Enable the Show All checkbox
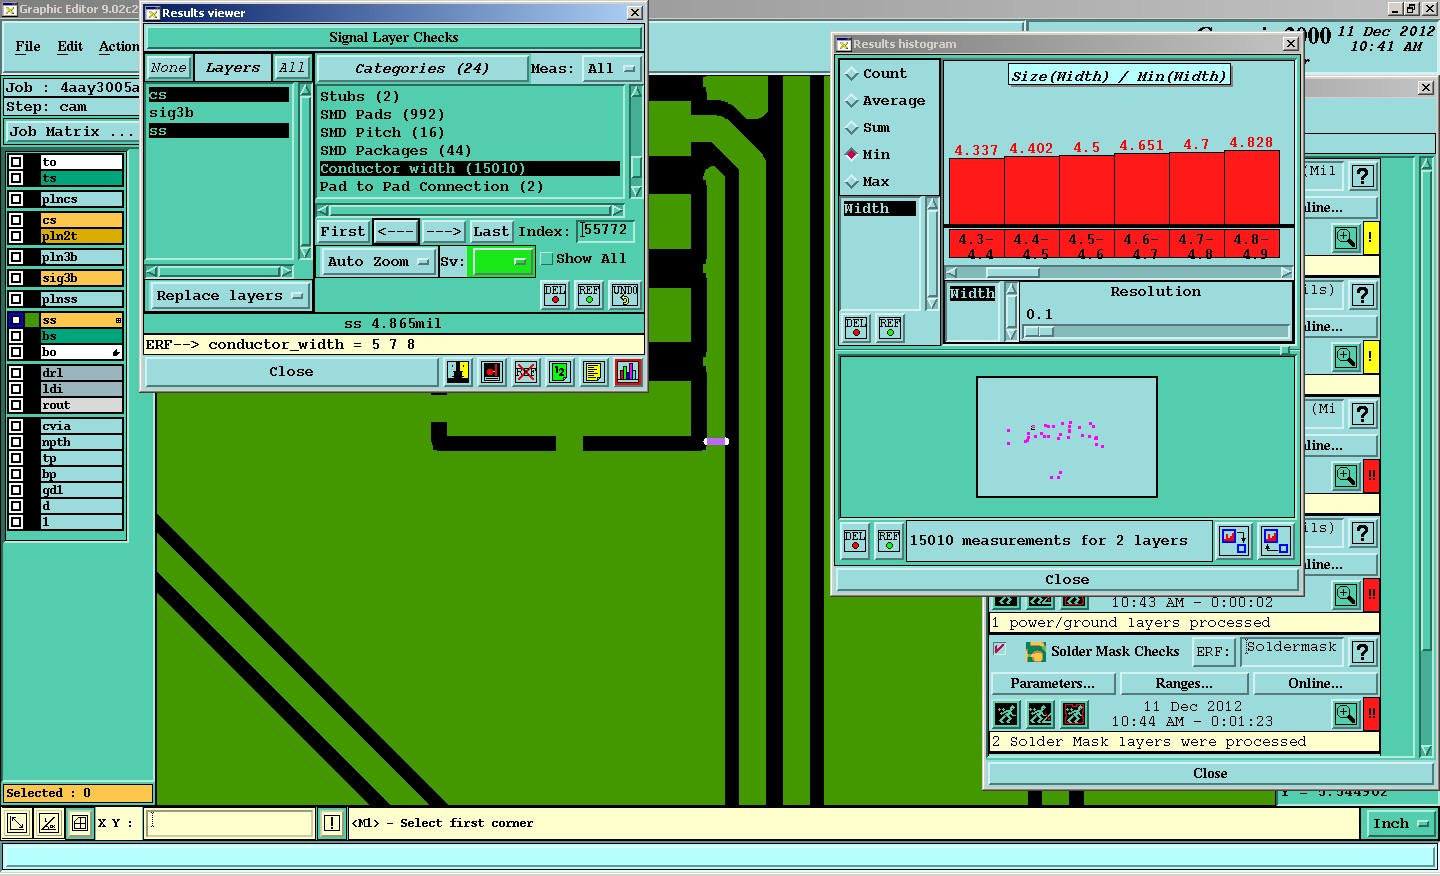Screen dimensions: 1440x876 tap(547, 259)
